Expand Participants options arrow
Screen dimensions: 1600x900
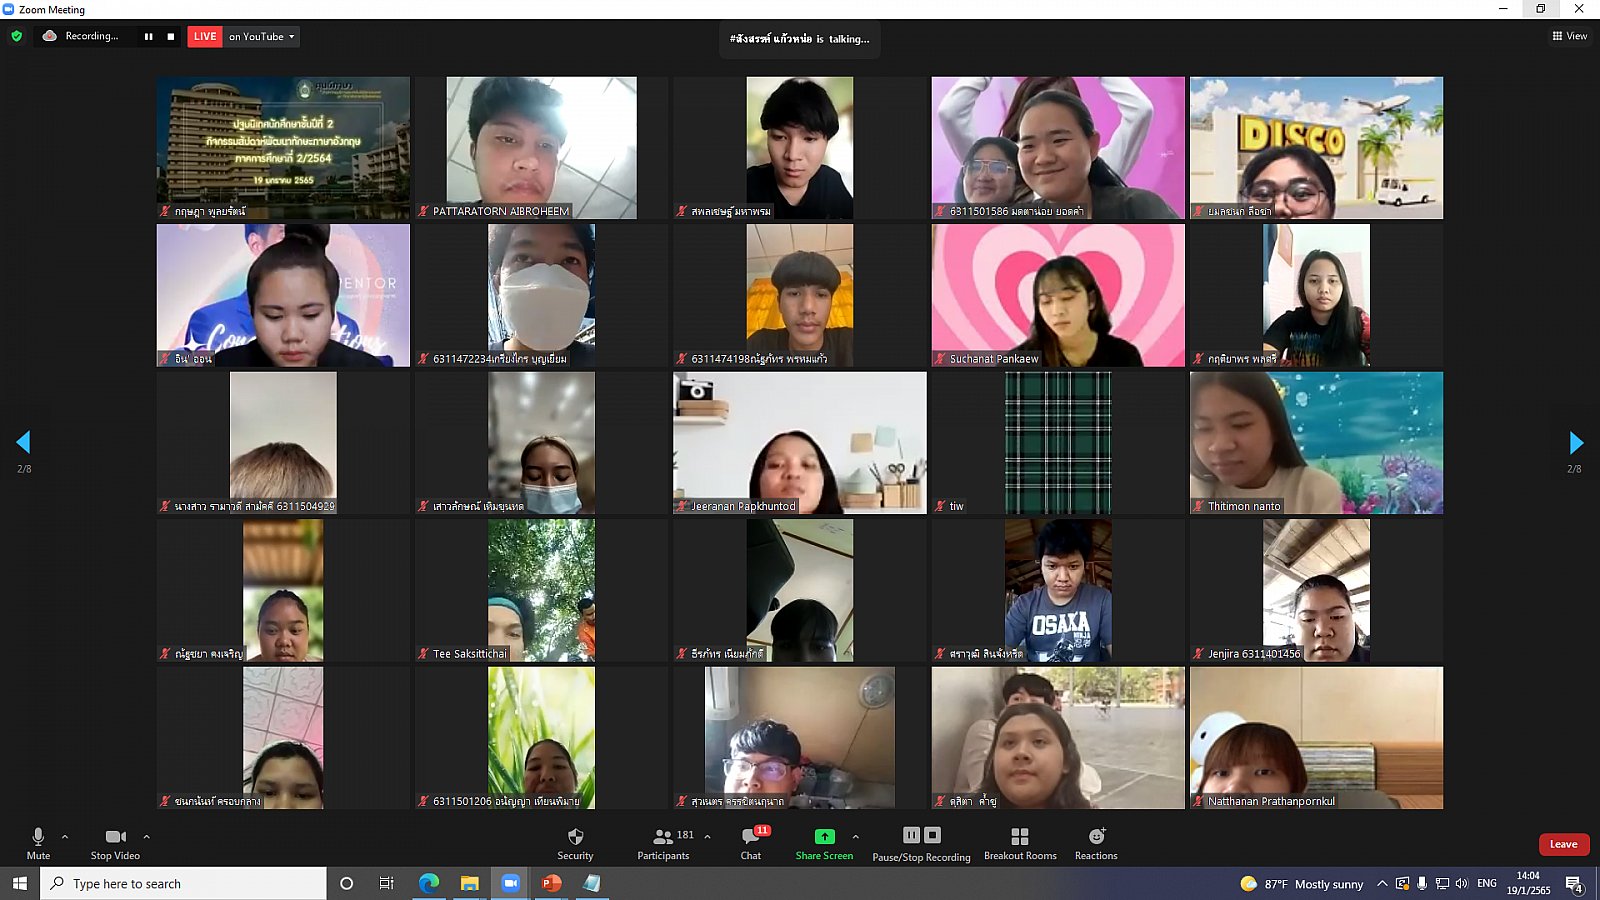click(x=708, y=837)
